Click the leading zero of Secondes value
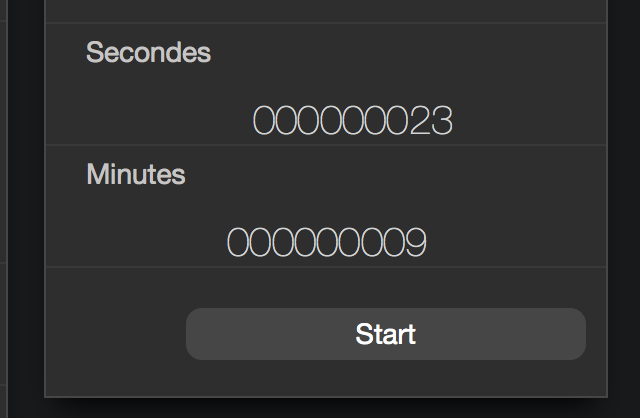 point(264,120)
